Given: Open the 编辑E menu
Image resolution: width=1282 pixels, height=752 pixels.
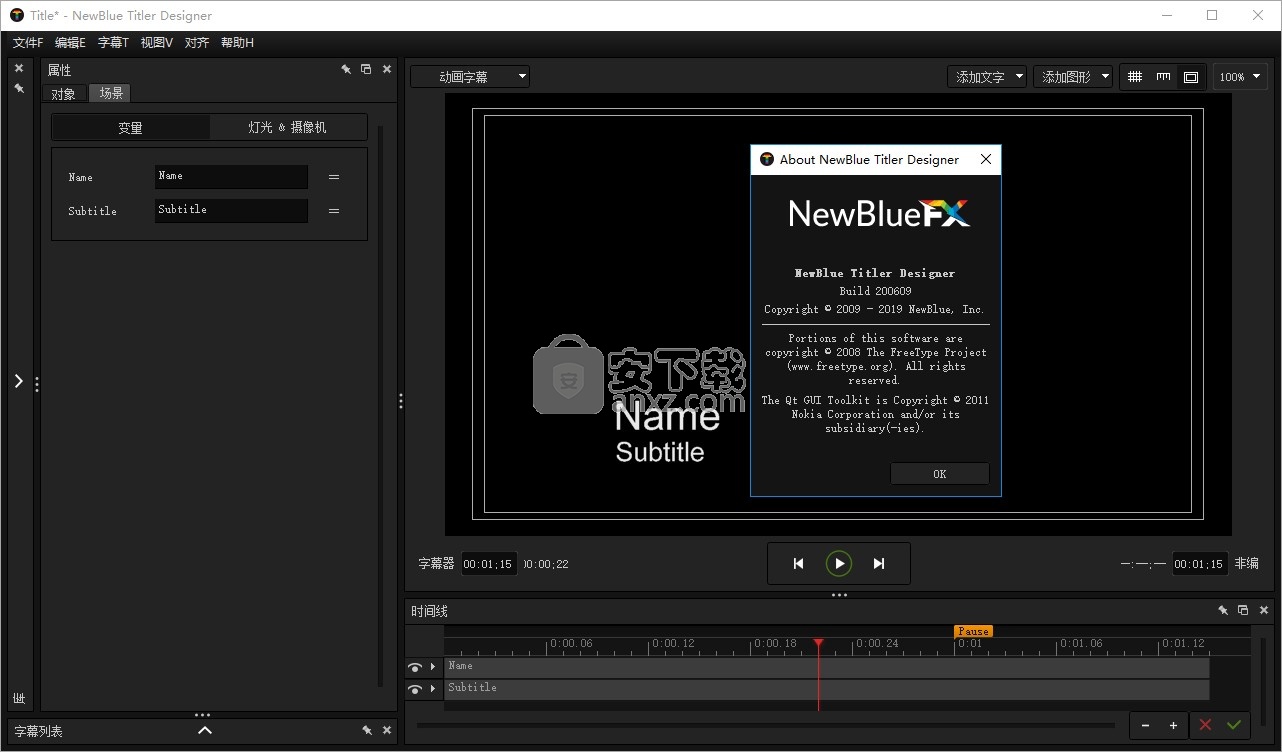Looking at the screenshot, I should 70,43.
